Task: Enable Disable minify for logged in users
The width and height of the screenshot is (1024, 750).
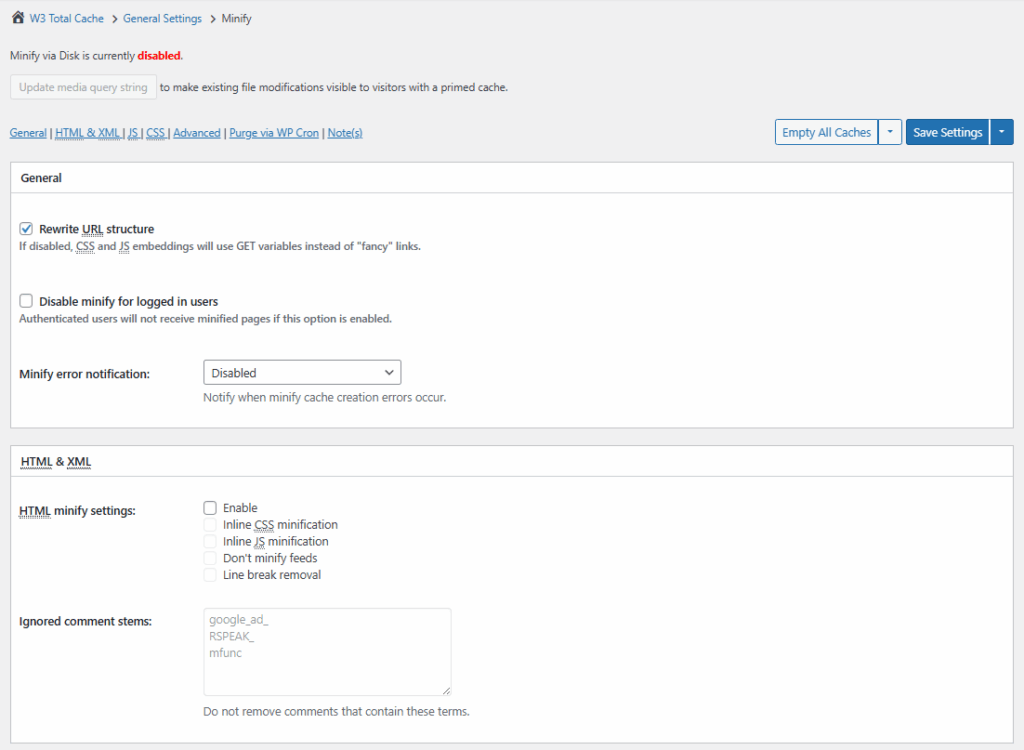Action: click(x=27, y=301)
